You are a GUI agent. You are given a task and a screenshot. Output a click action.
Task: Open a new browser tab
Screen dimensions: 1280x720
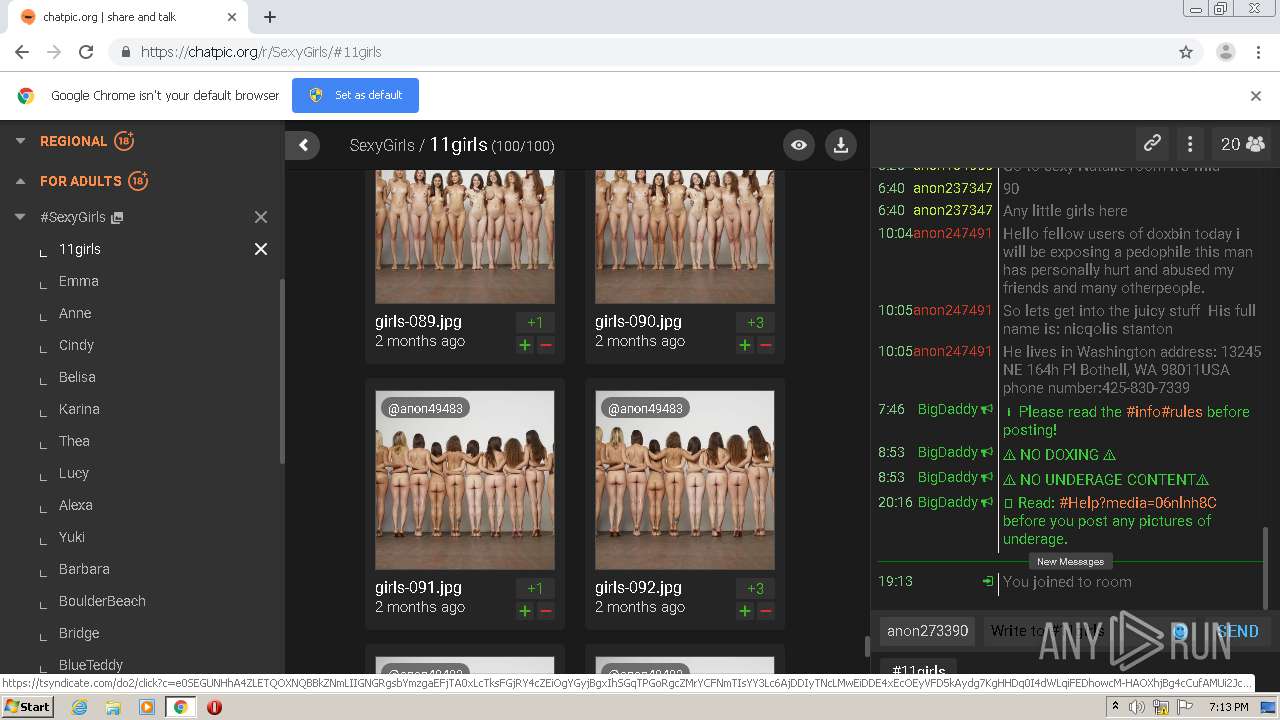pyautogui.click(x=270, y=17)
